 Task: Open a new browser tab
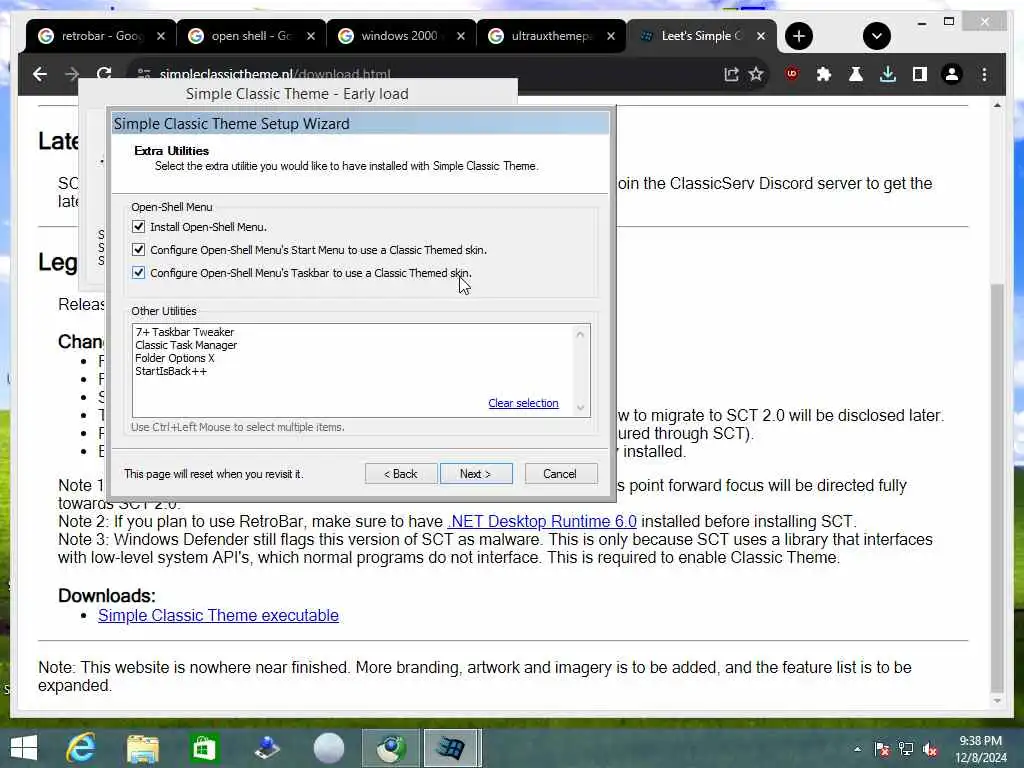799,36
